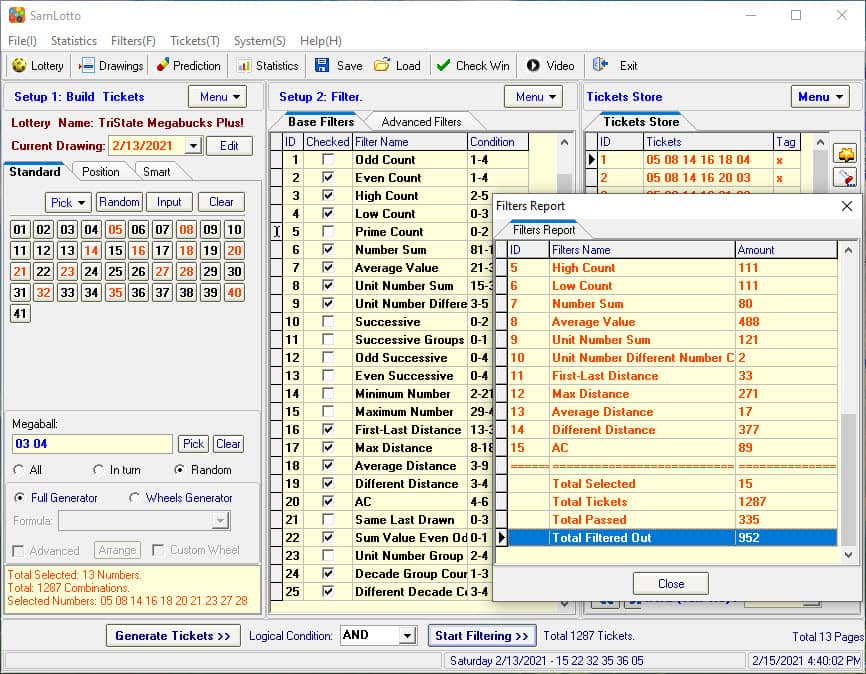Uncheck the AC filter checkbox
The image size is (866, 674).
point(328,502)
